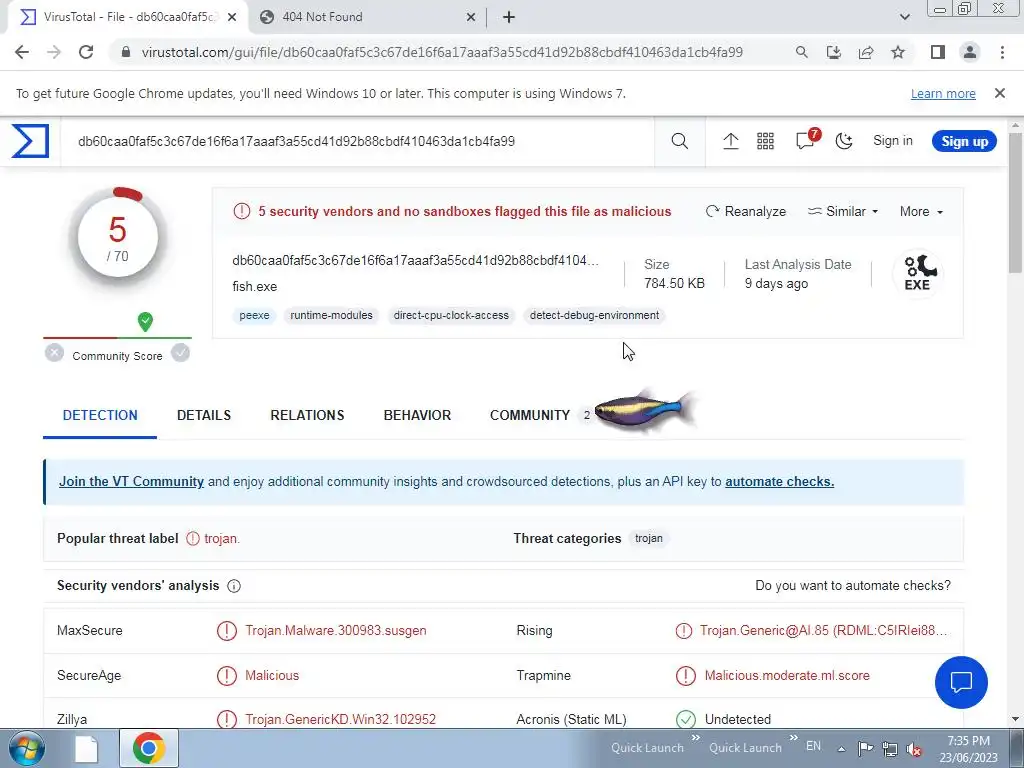Click the peexe tag
The image size is (1024, 768).
click(254, 315)
